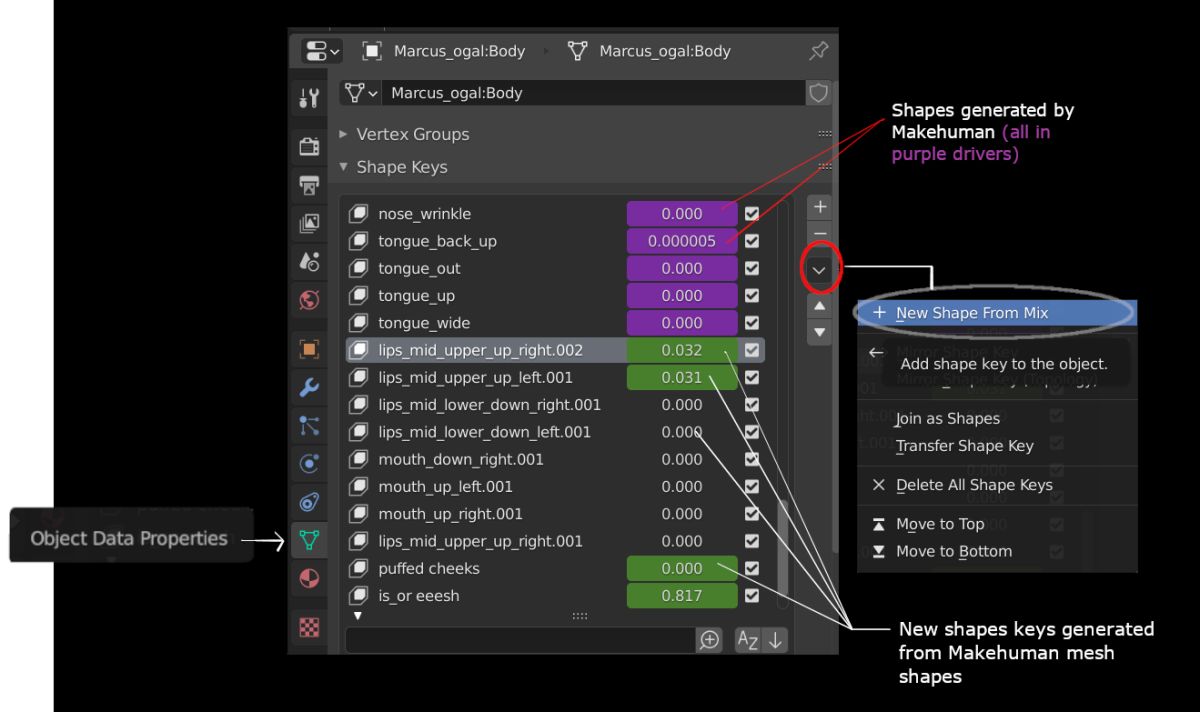
Task: Add a new shape key with plus button
Action: pos(819,207)
